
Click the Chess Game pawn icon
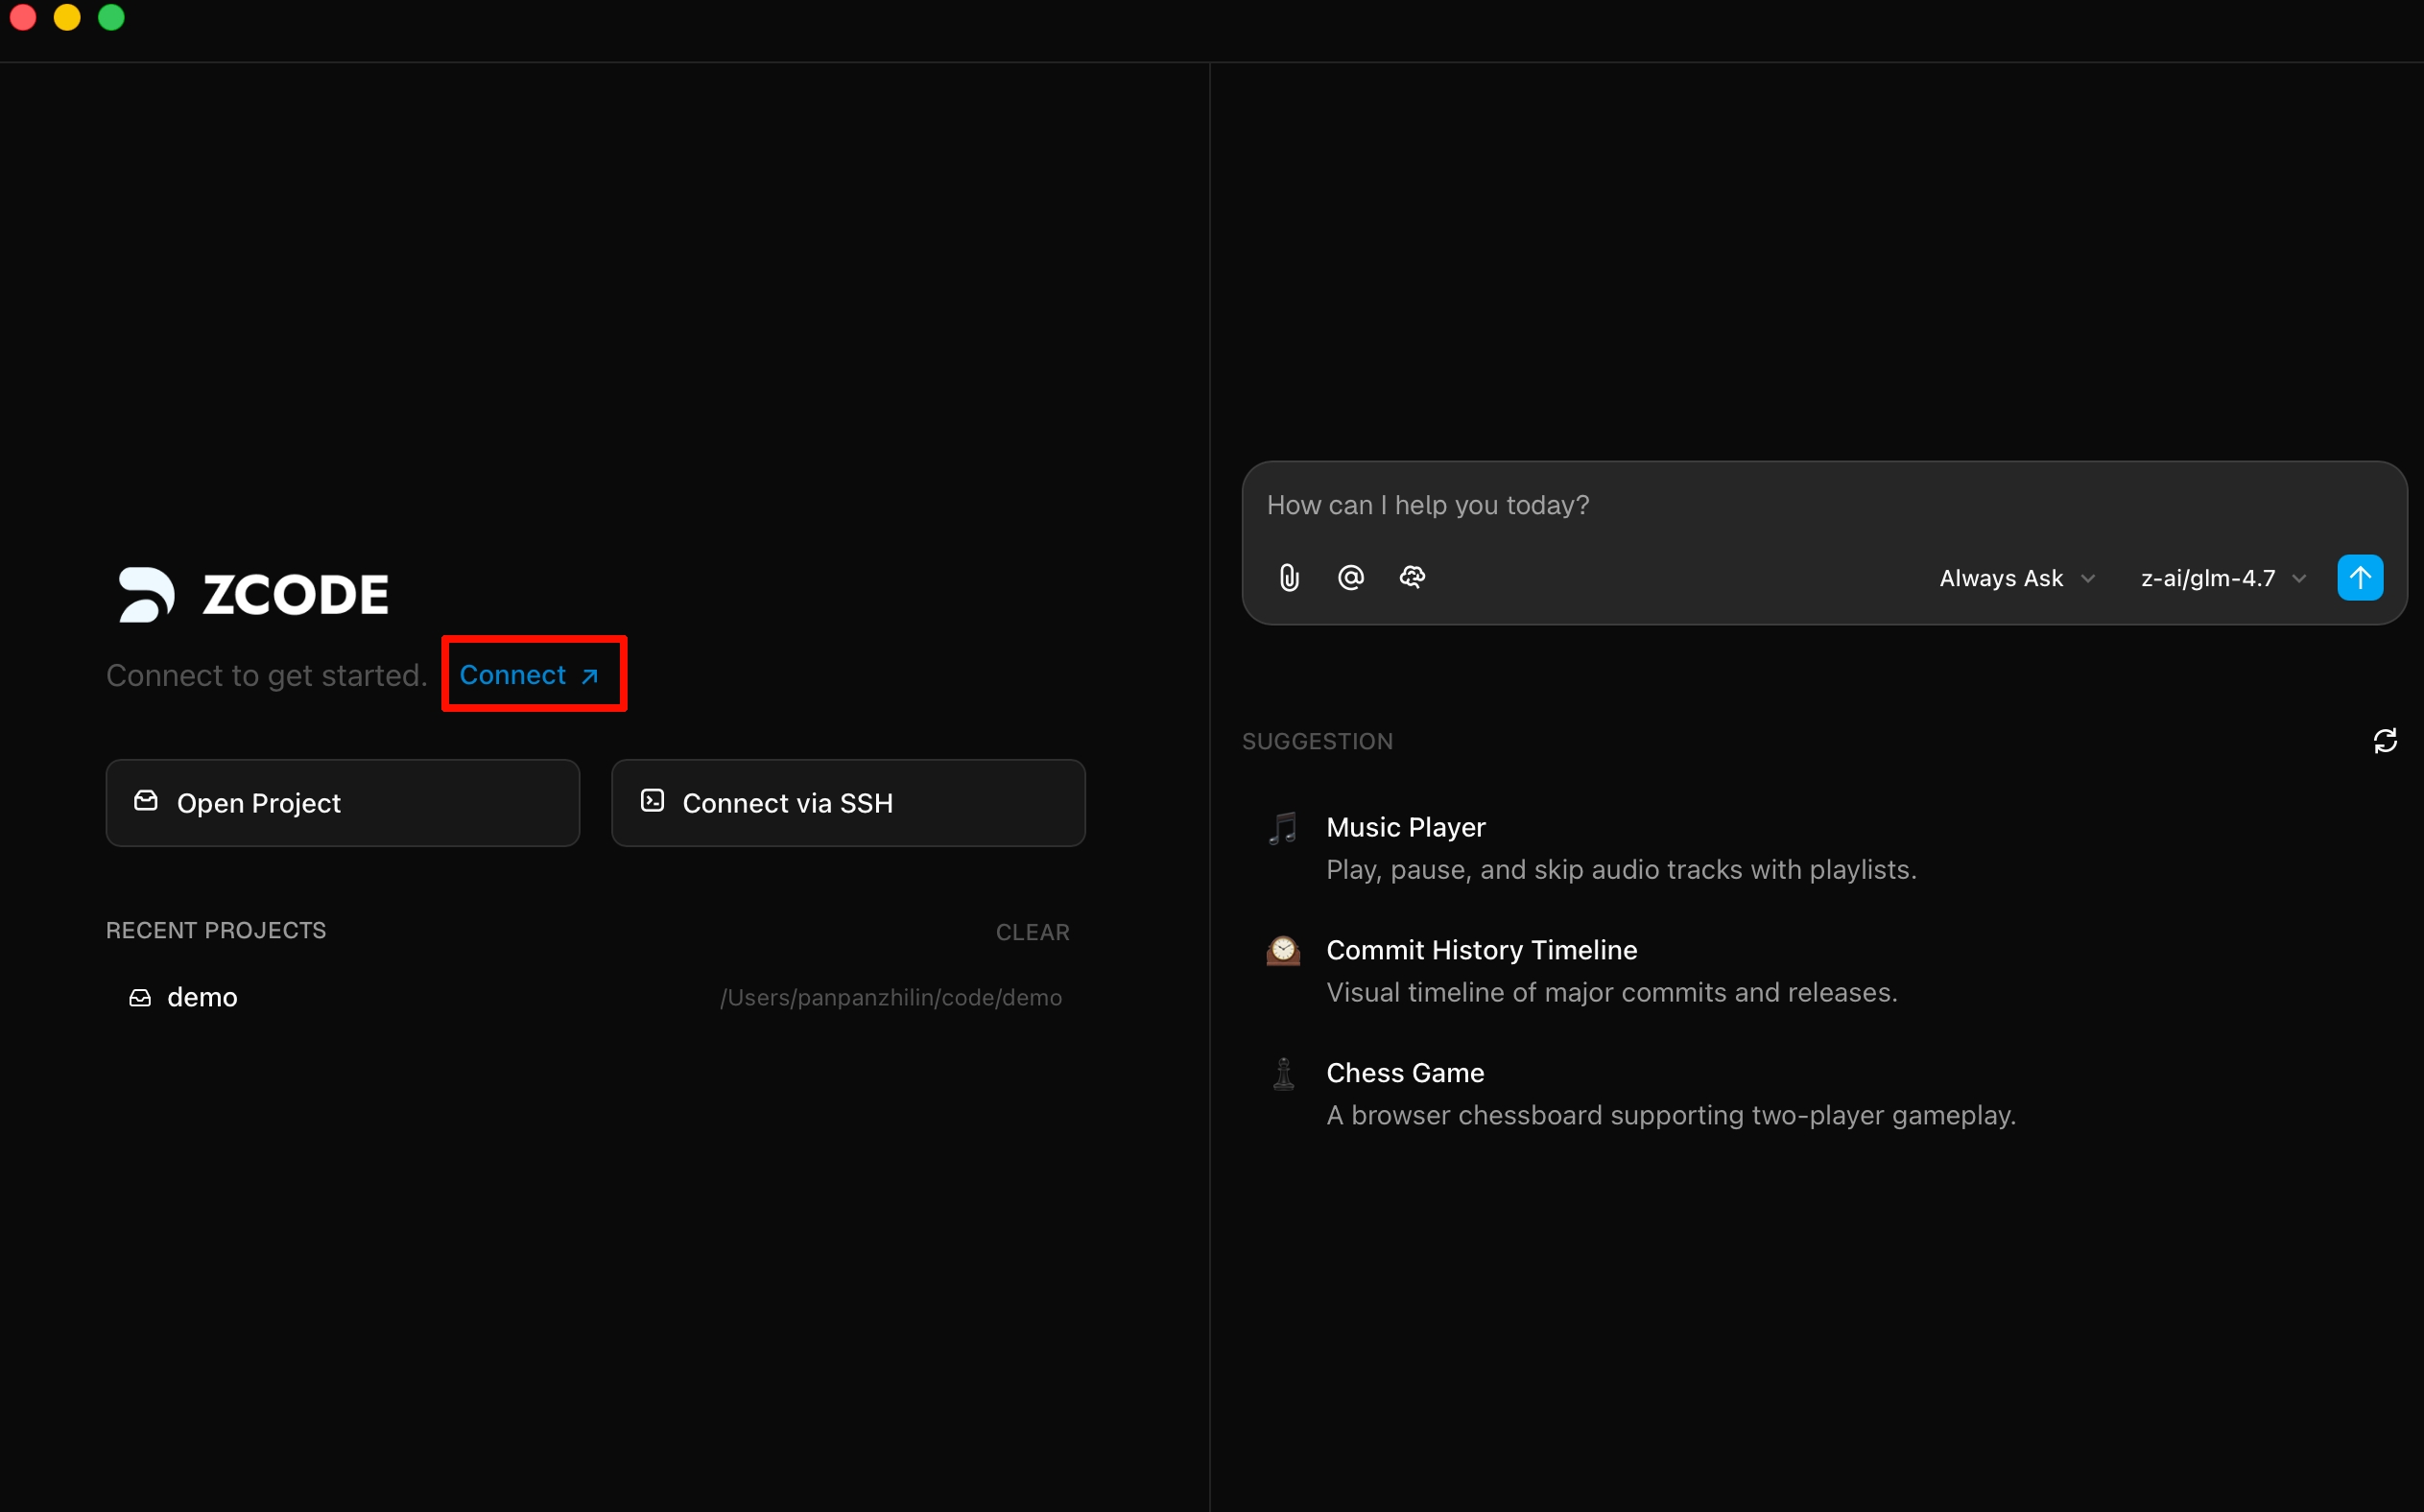click(1283, 1074)
